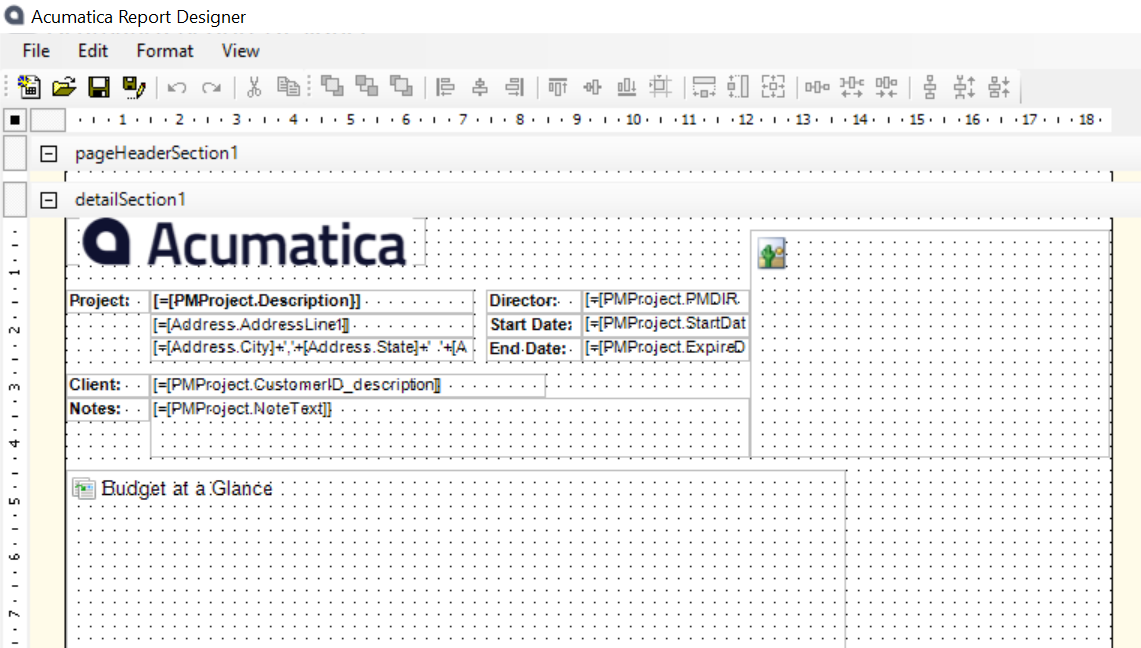Increase vertical spacing between controls
Image resolution: width=1141 pixels, height=648 pixels.
[964, 87]
